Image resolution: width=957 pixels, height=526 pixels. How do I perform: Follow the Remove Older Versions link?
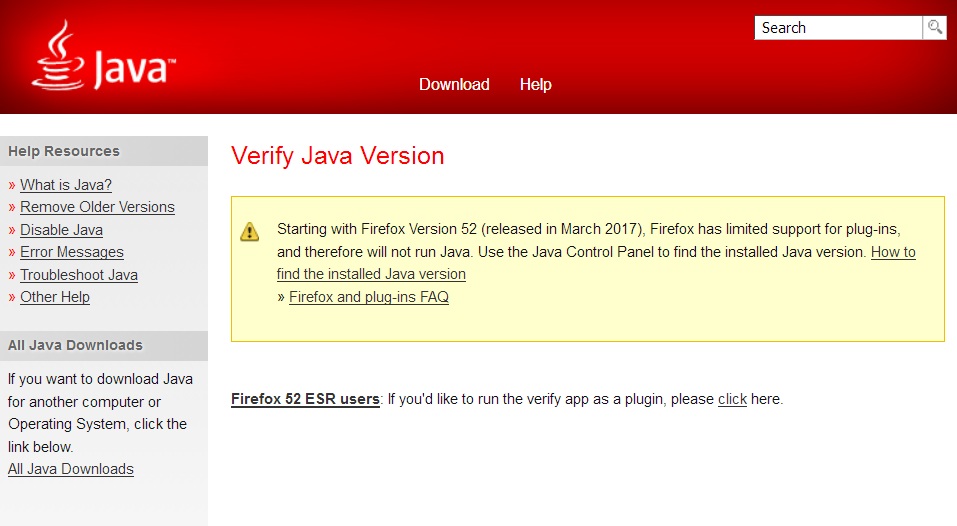click(x=97, y=207)
